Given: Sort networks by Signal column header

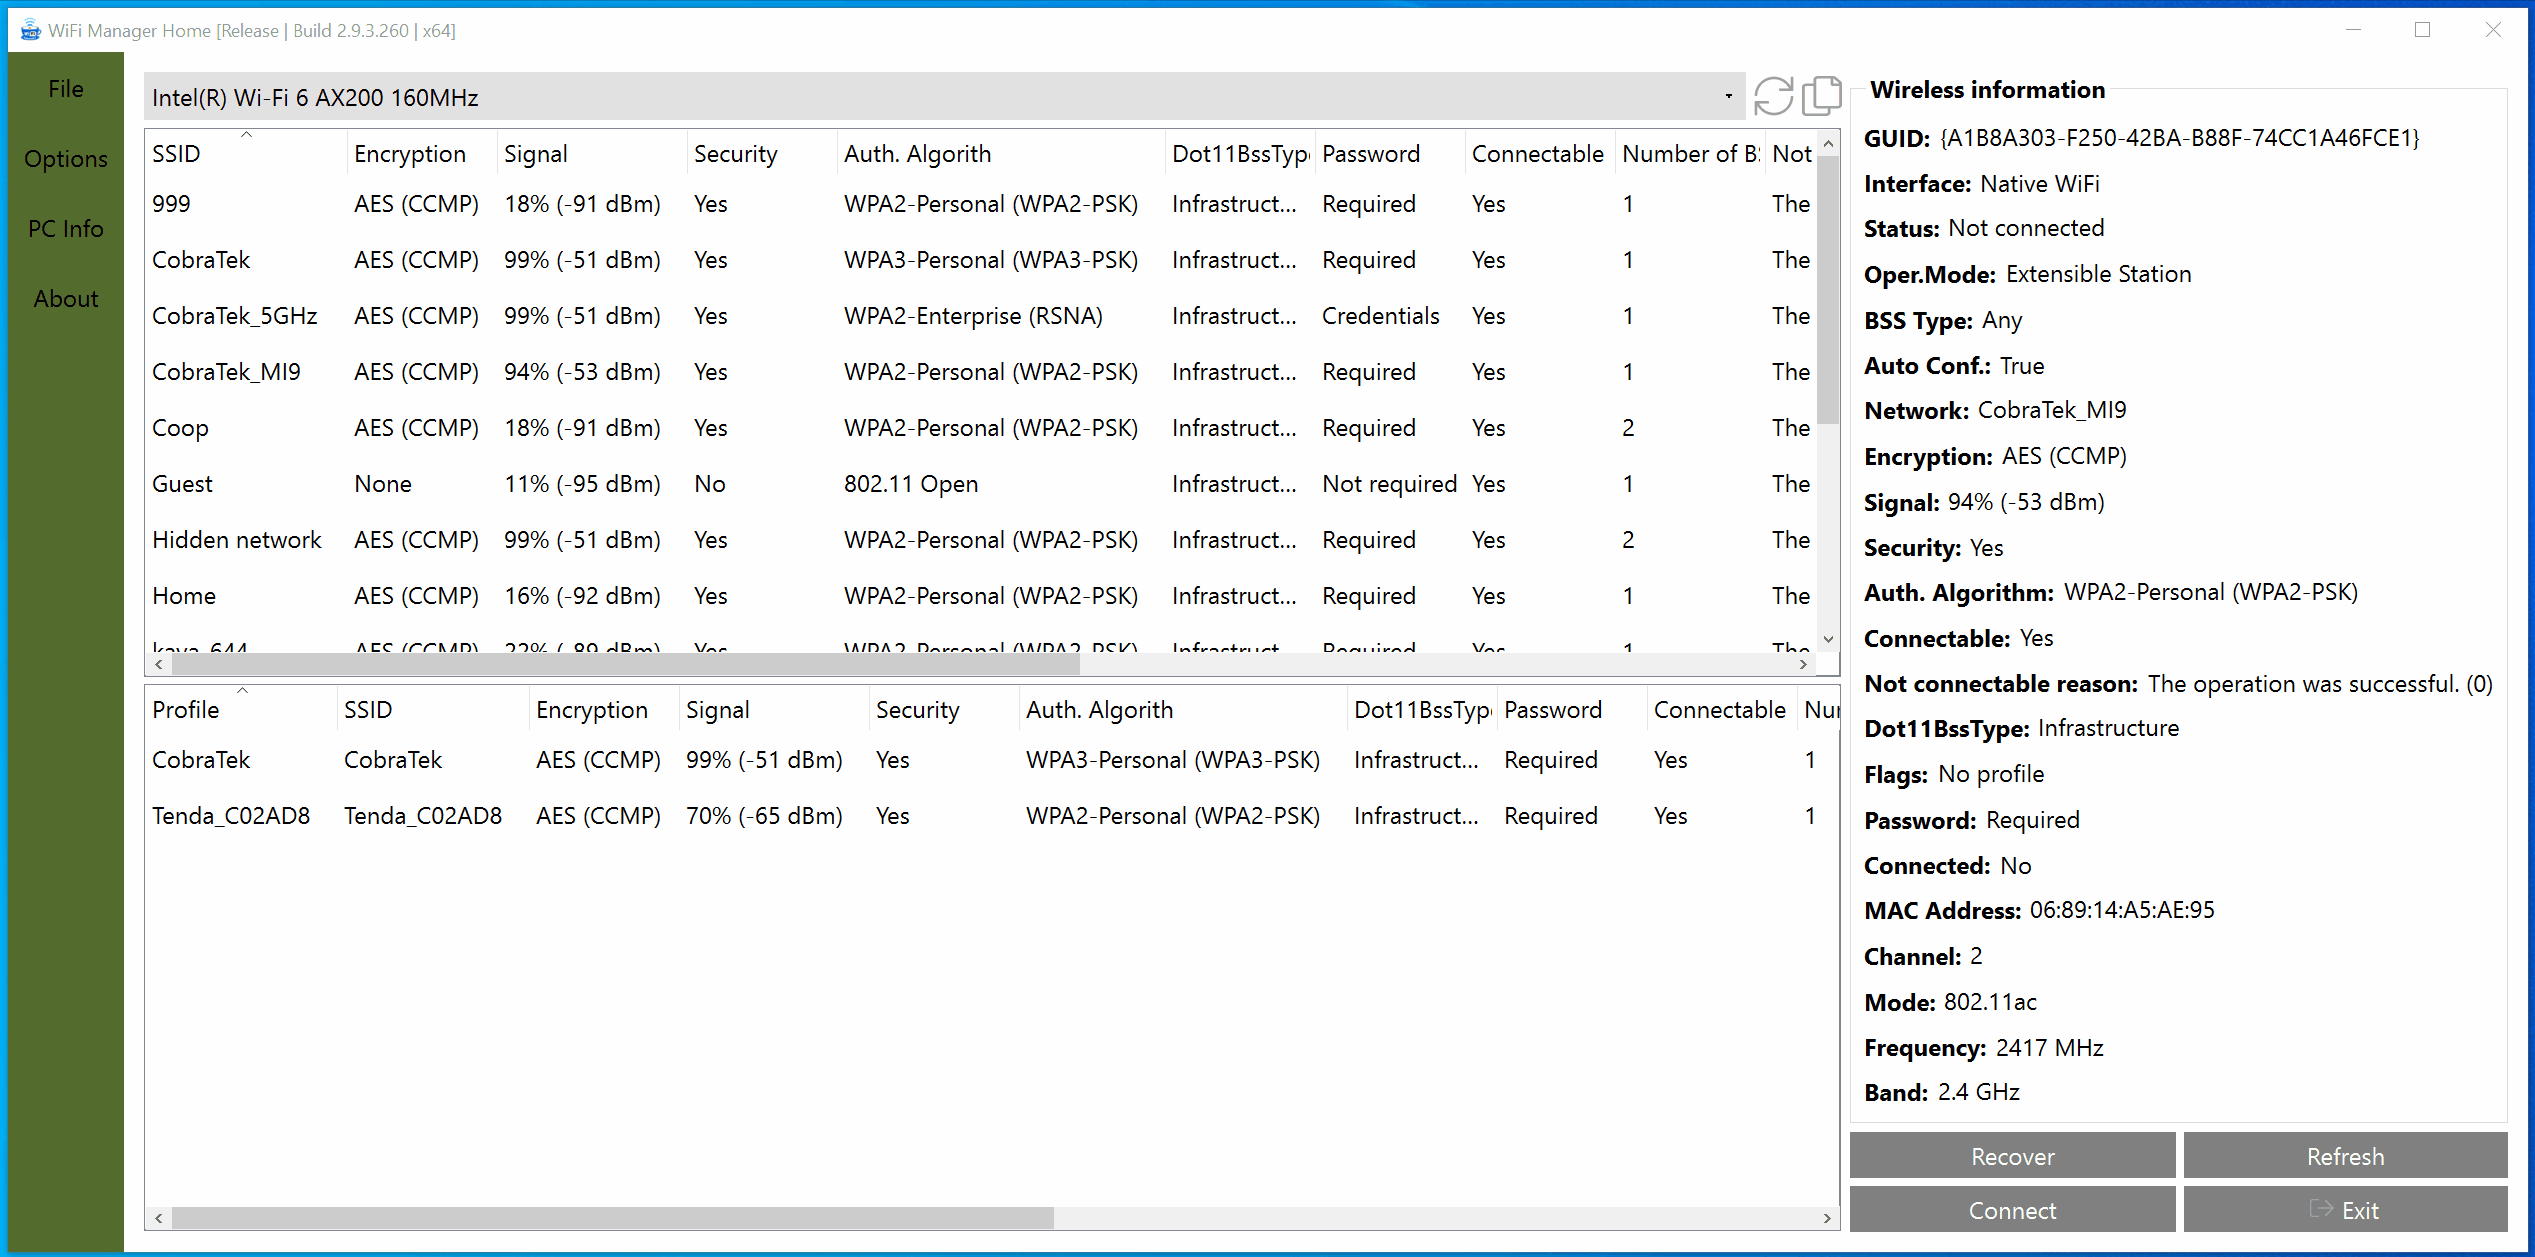Looking at the screenshot, I should 591,154.
